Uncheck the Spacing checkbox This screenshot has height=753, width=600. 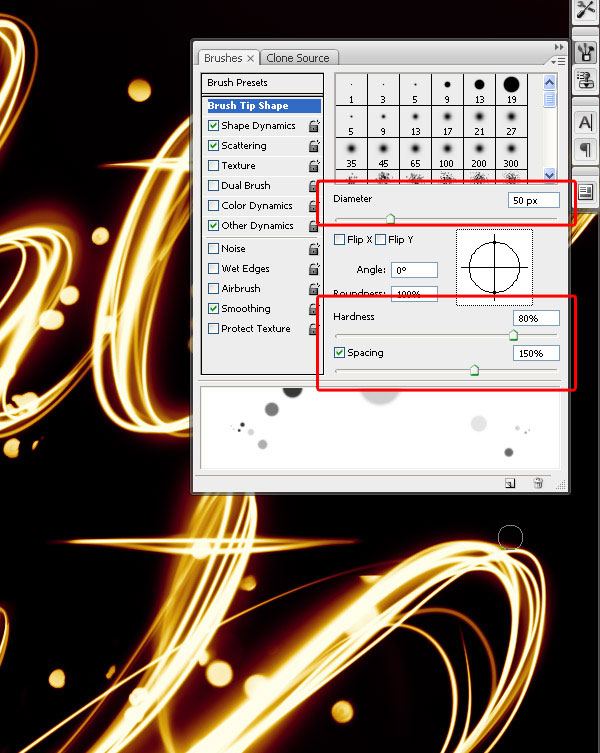(x=340, y=353)
